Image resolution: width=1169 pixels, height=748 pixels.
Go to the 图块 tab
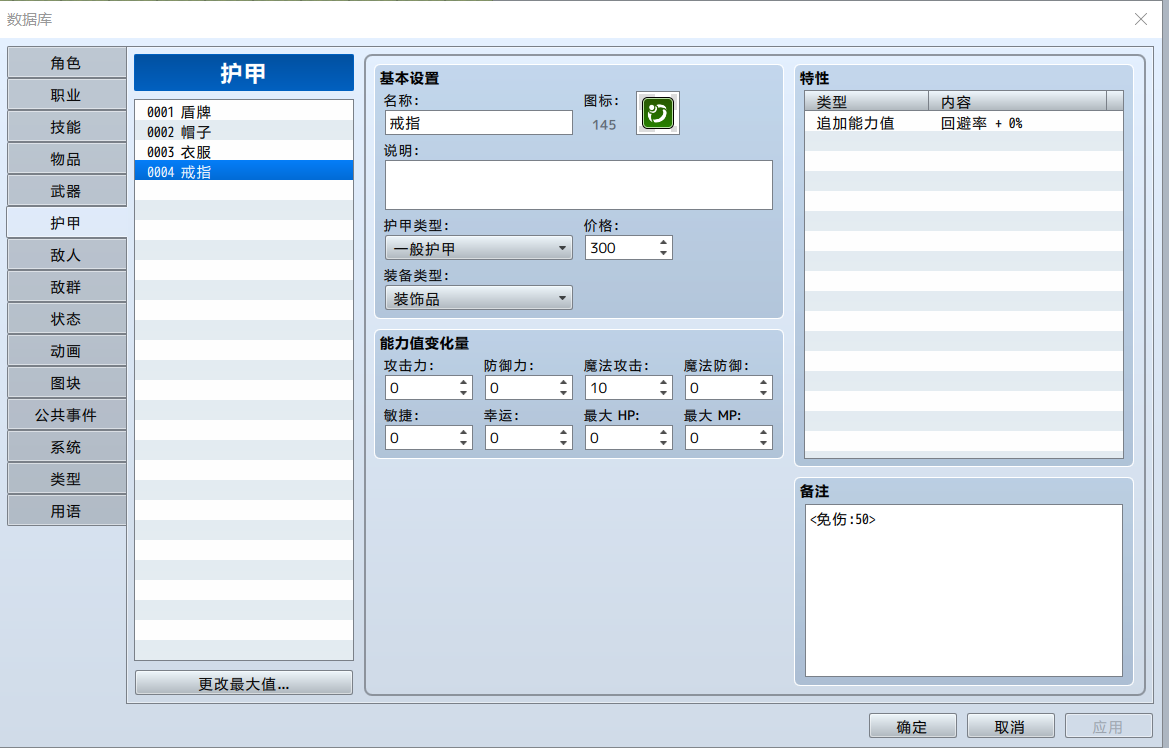click(66, 383)
